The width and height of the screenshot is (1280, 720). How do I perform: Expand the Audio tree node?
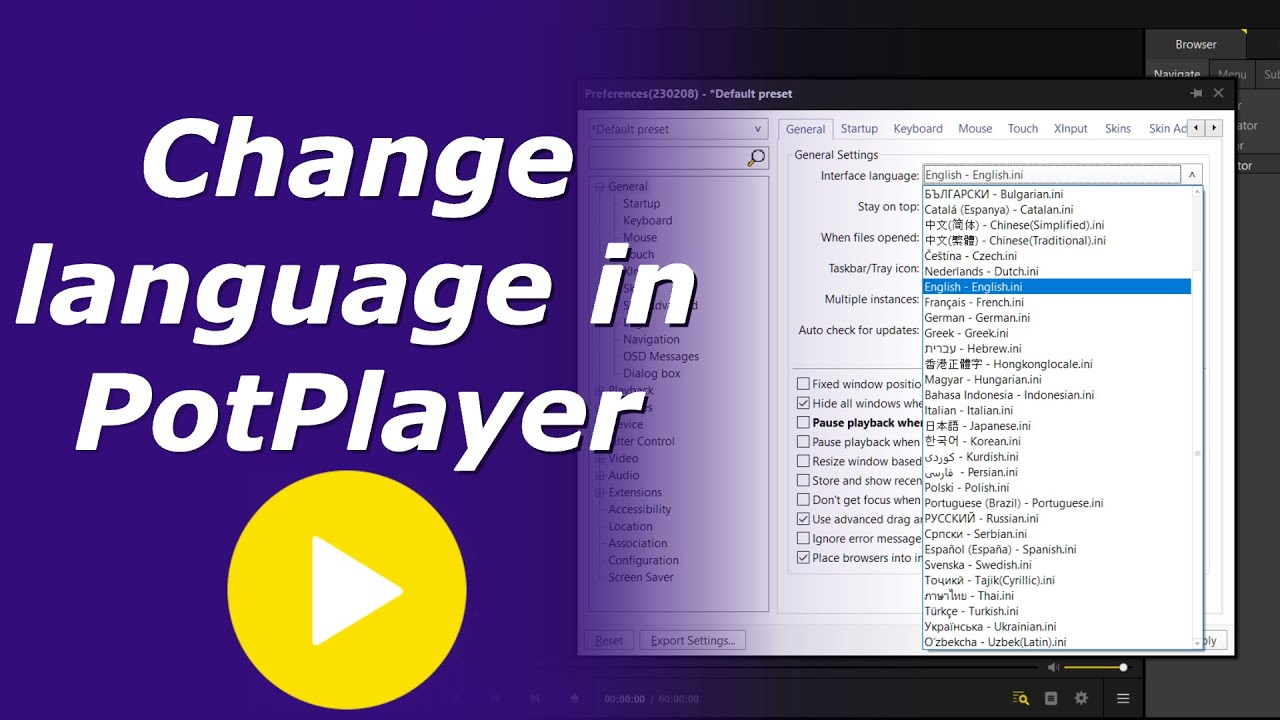[600, 475]
